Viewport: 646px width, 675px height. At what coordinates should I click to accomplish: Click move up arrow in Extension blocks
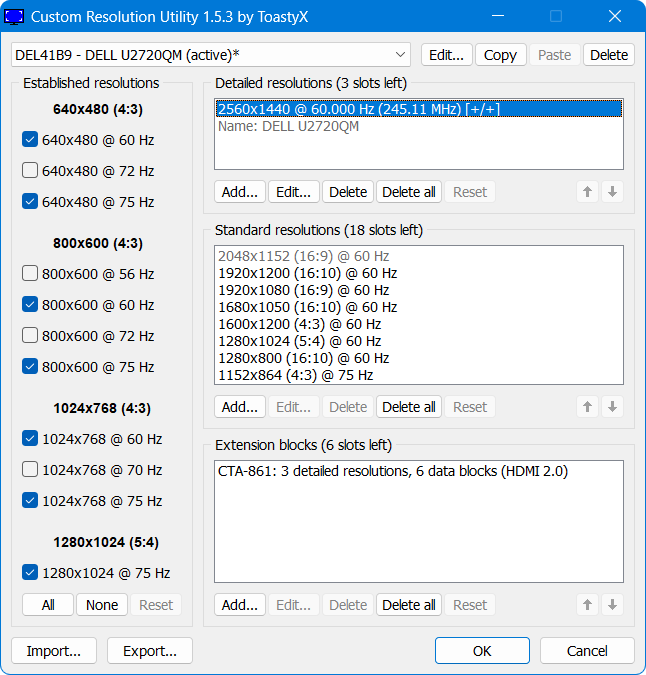pos(588,605)
